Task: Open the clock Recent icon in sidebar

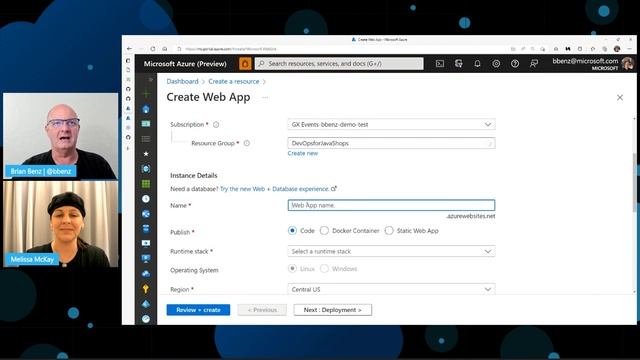Action: (146, 199)
